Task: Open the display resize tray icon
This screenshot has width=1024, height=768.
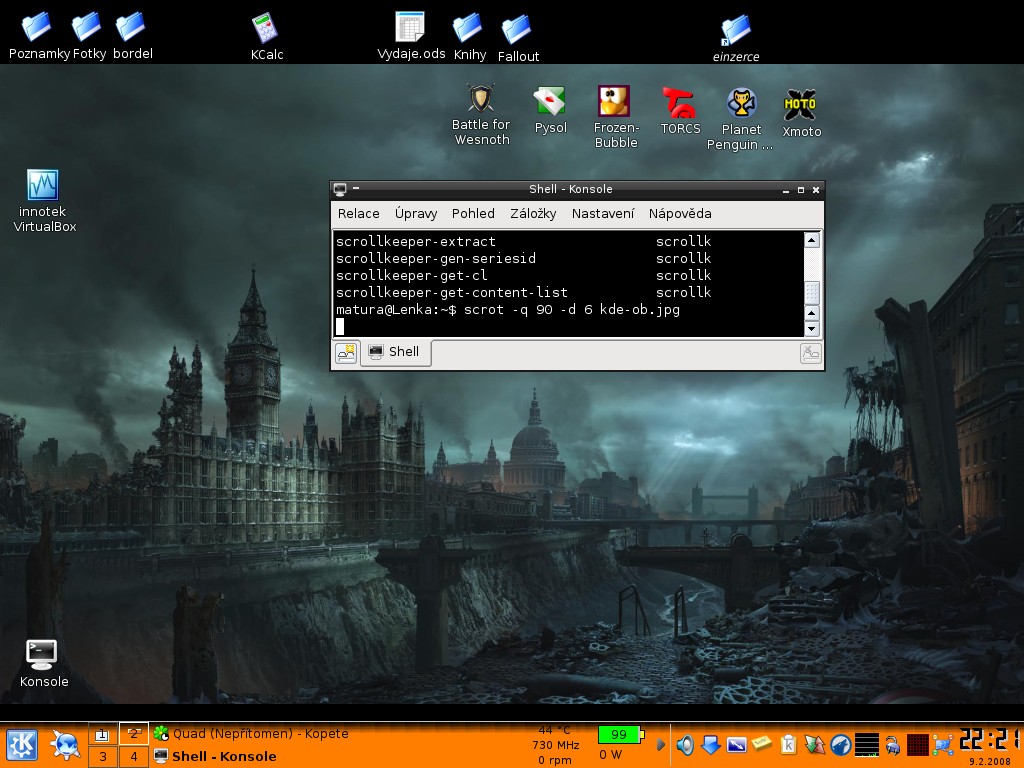Action: click(x=737, y=744)
